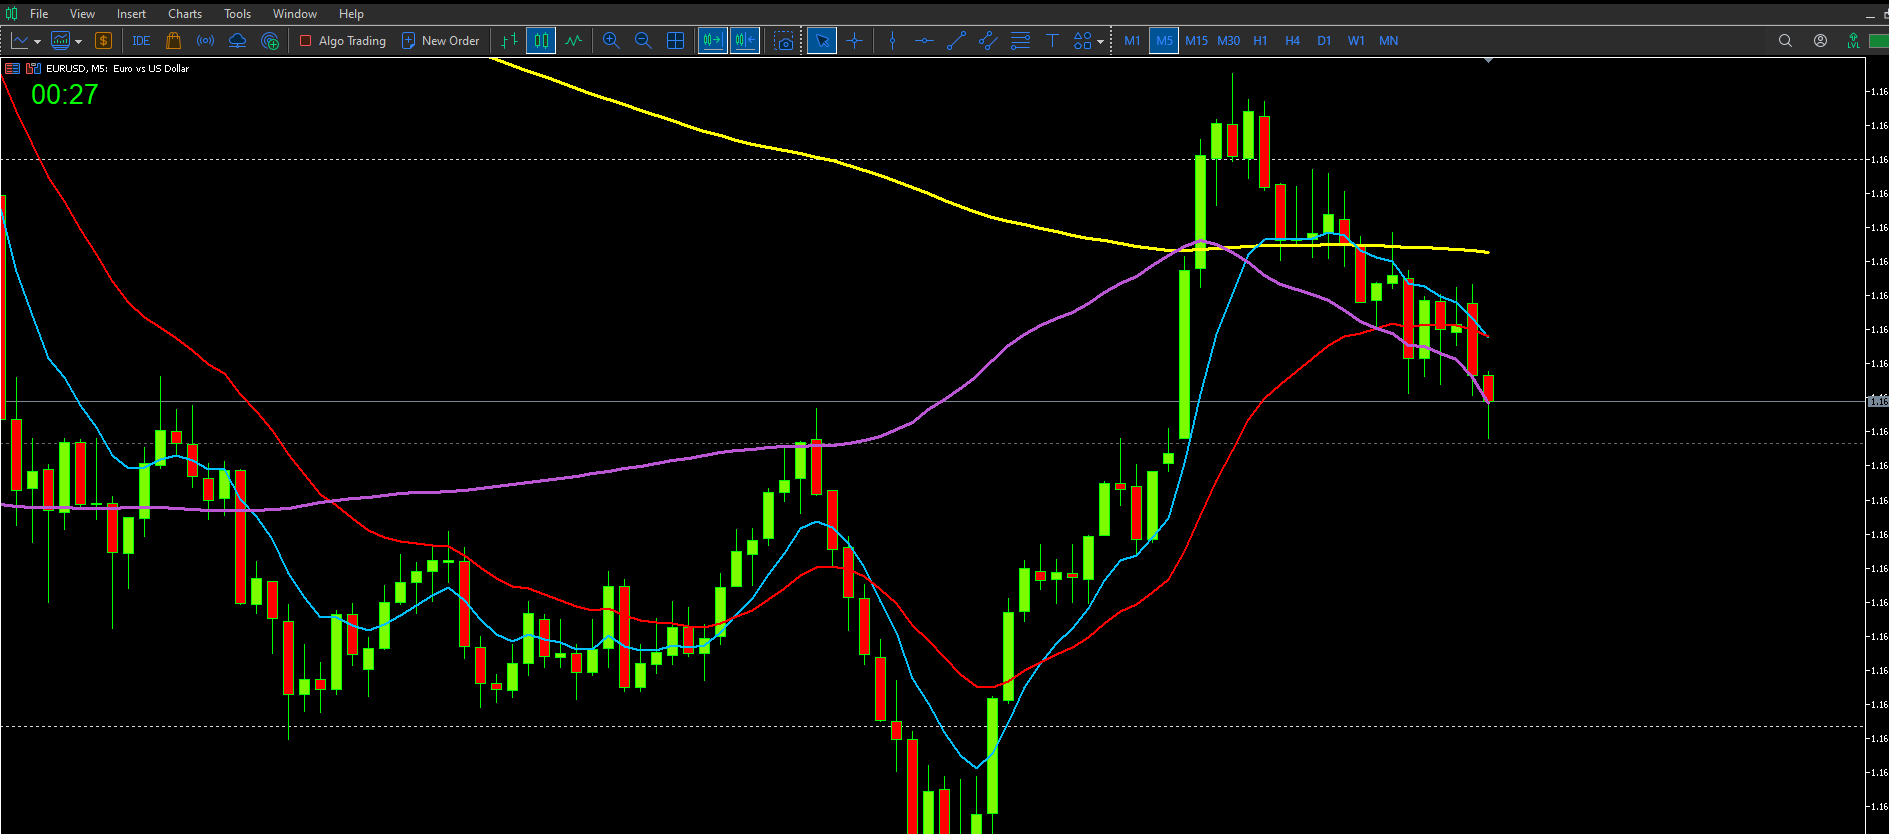Click the current price label on the price scale
The image size is (1889, 834).
(1877, 401)
